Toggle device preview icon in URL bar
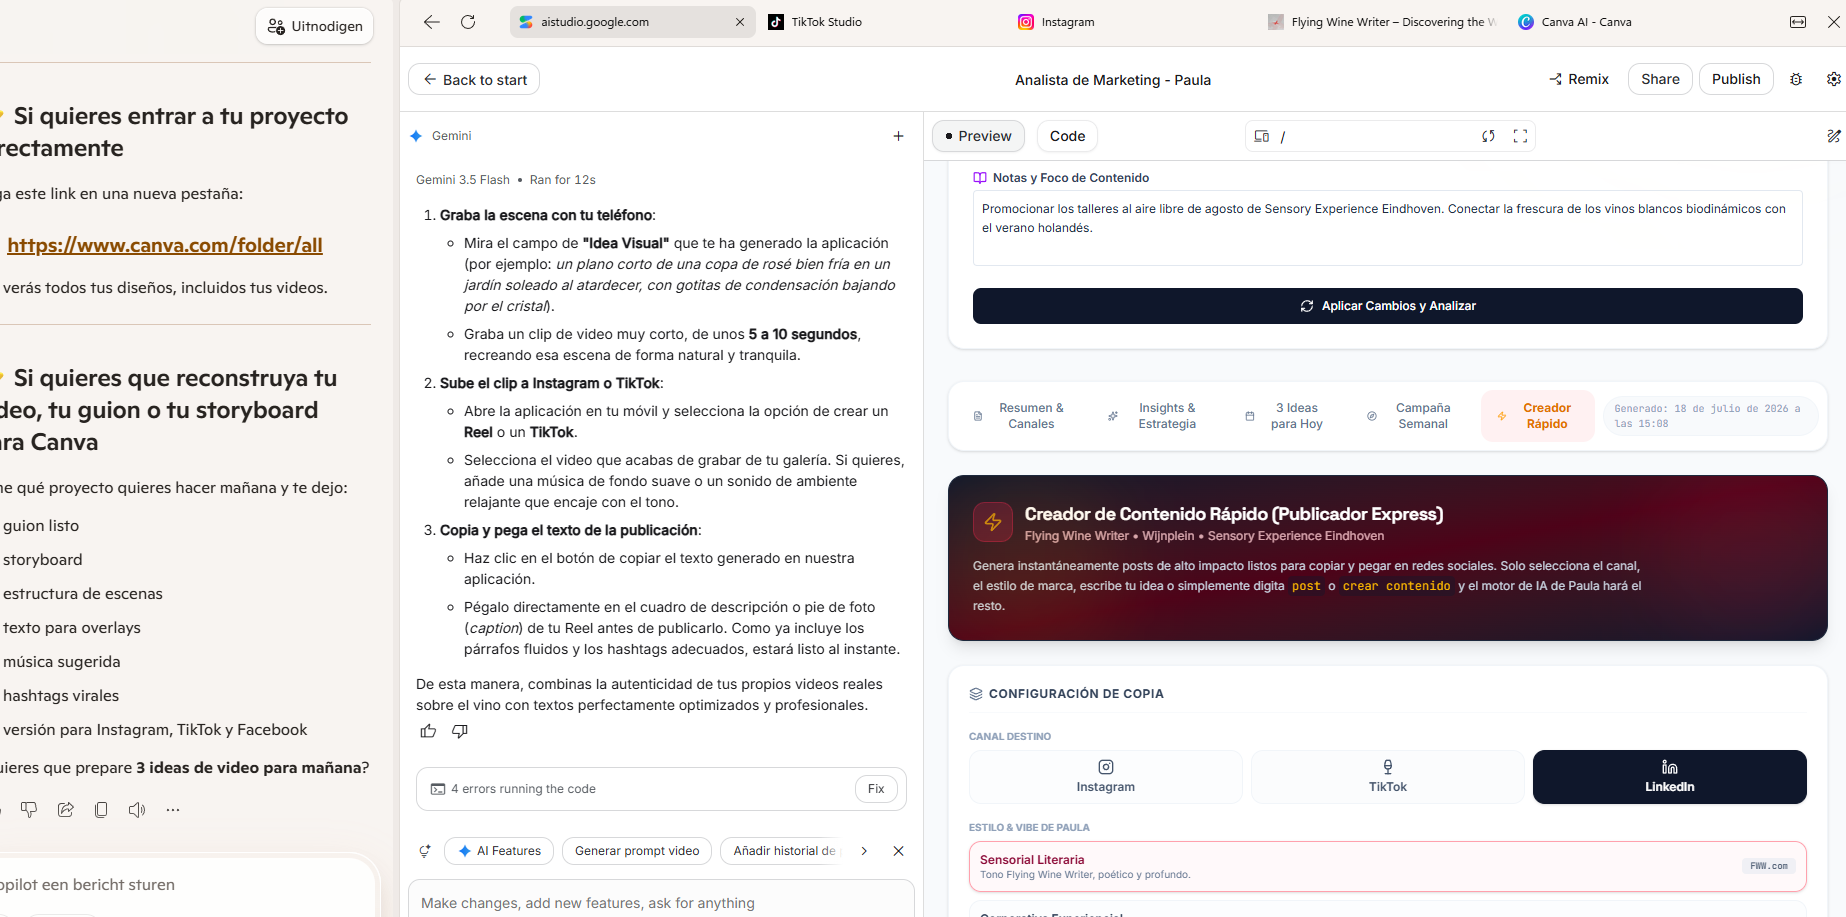This screenshot has height=917, width=1846. point(1262,136)
